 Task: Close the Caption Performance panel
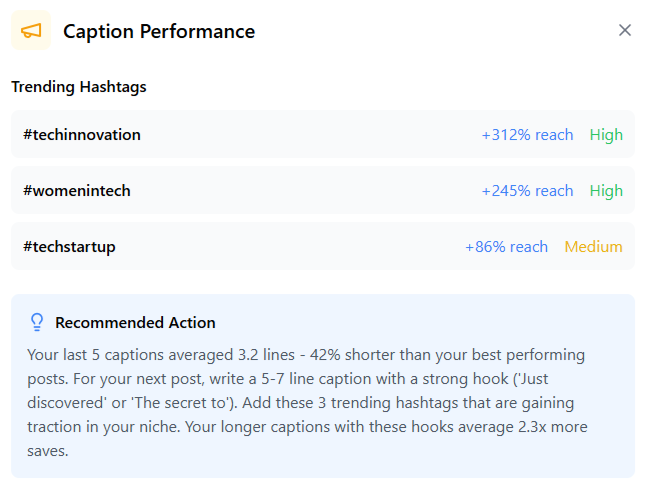pos(625,30)
